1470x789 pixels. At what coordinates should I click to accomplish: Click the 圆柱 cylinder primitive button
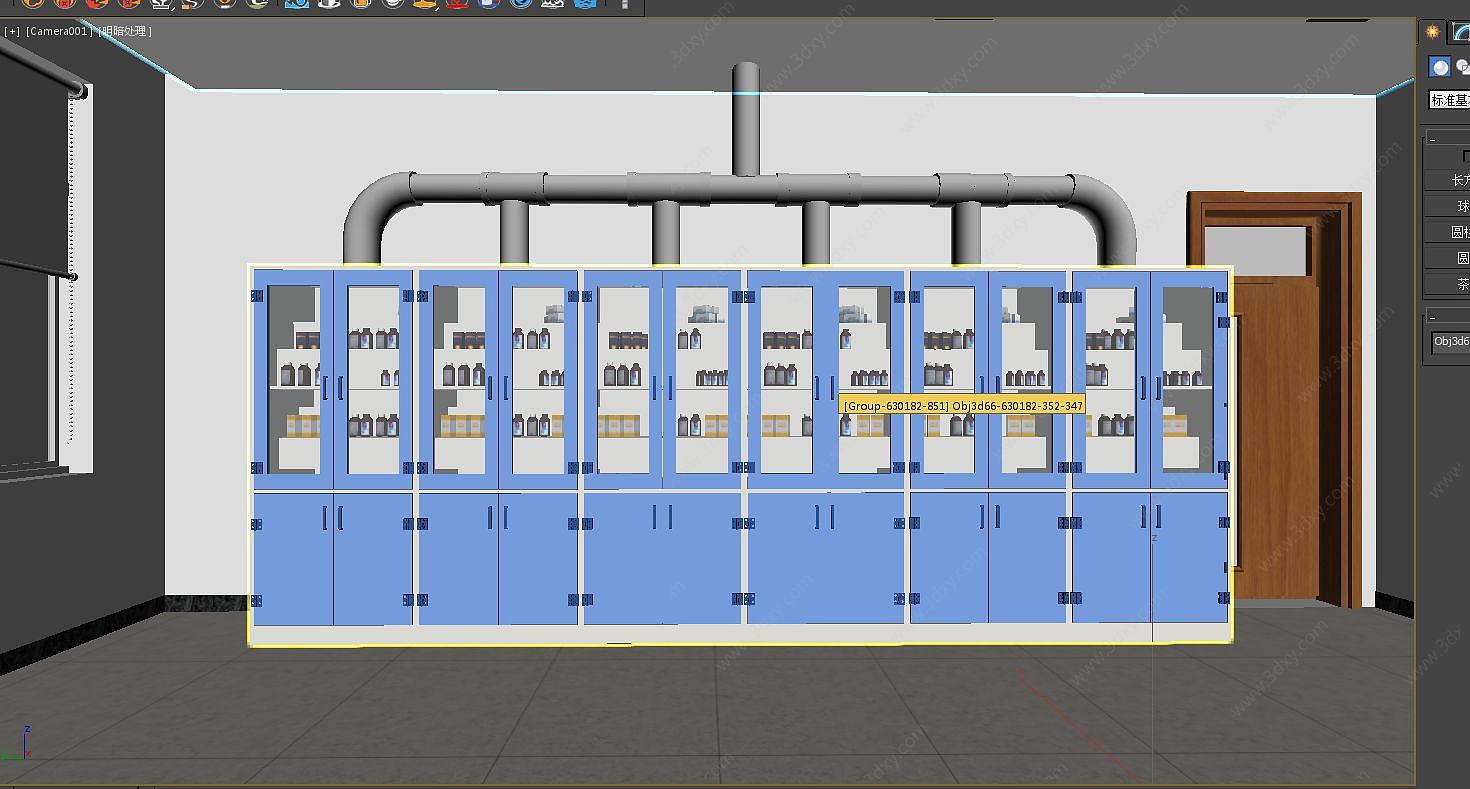(1449, 232)
